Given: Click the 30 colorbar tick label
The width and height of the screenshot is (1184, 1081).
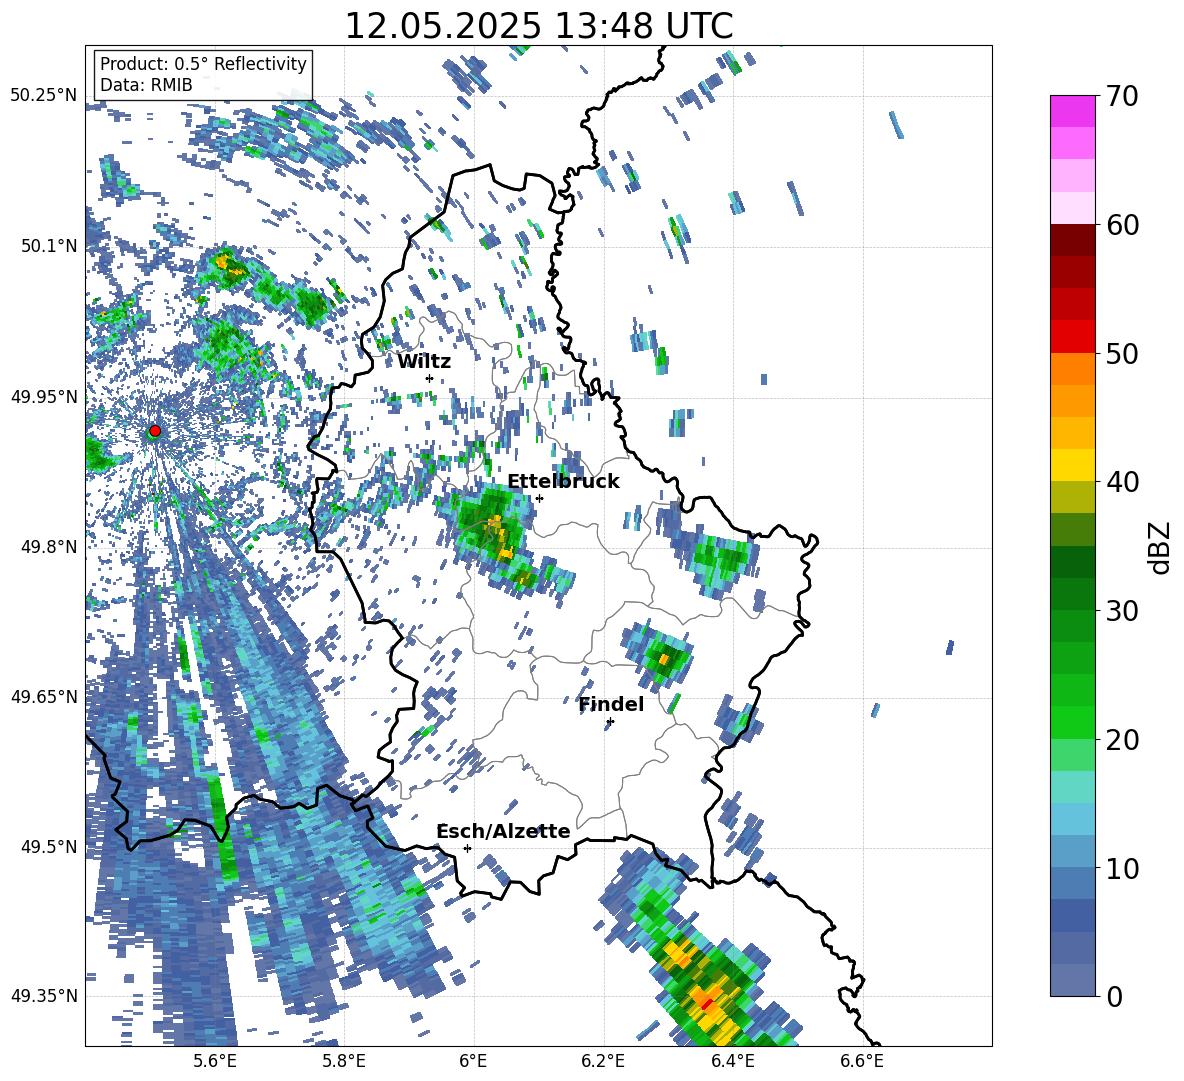Looking at the screenshot, I should pyautogui.click(x=1122, y=611).
